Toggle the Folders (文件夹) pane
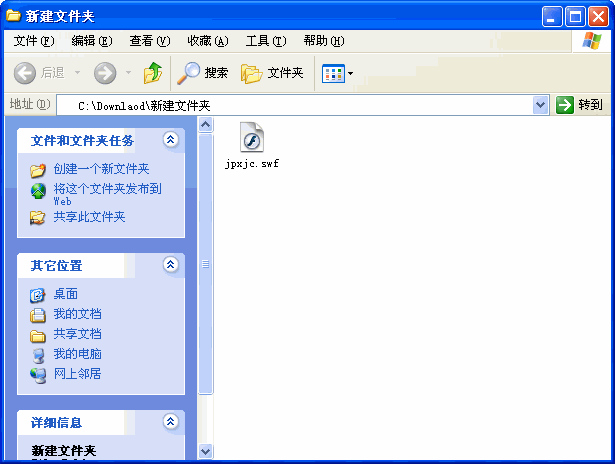This screenshot has width=615, height=464. coord(272,73)
